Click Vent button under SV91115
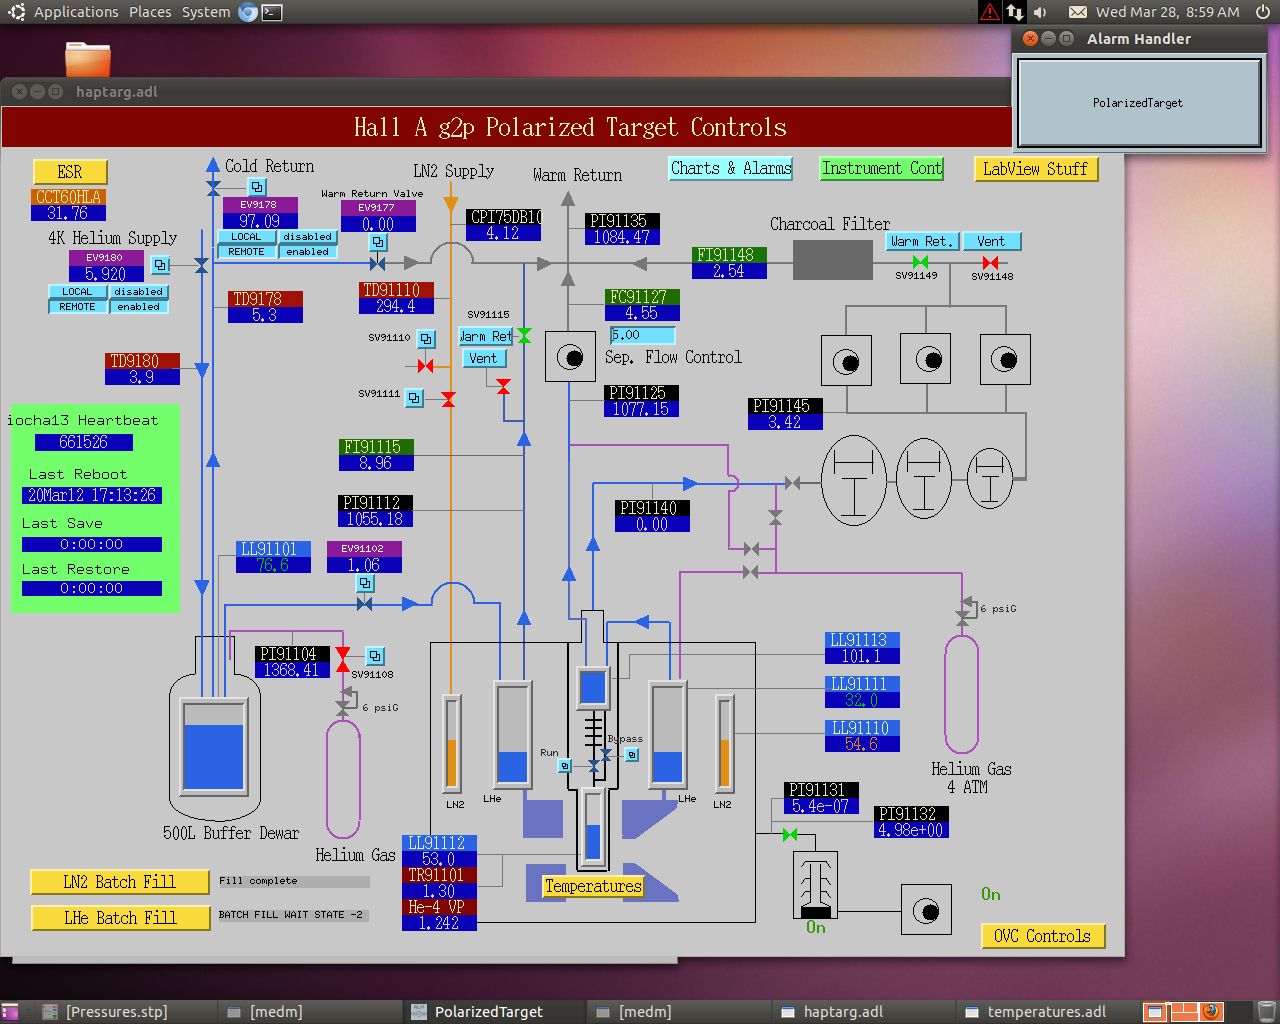The image size is (1280, 1024). click(483, 358)
